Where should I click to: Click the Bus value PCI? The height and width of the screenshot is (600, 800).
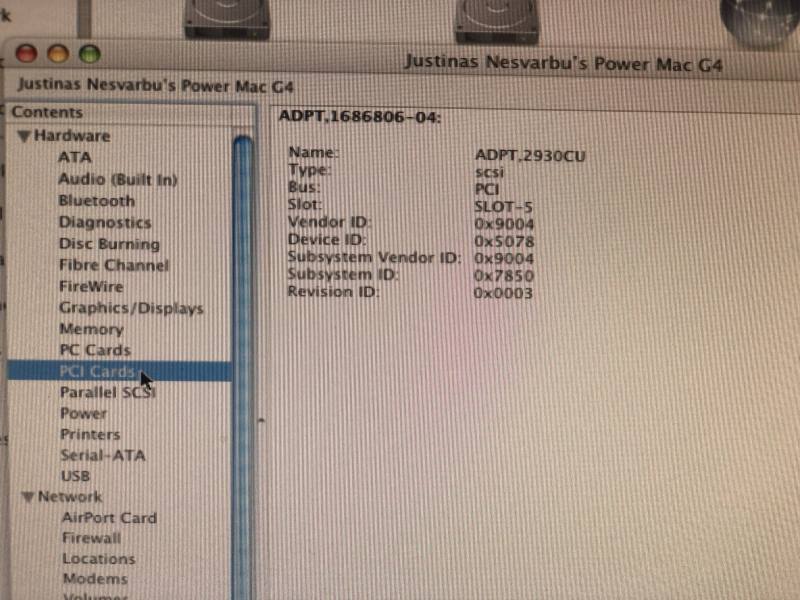487,189
